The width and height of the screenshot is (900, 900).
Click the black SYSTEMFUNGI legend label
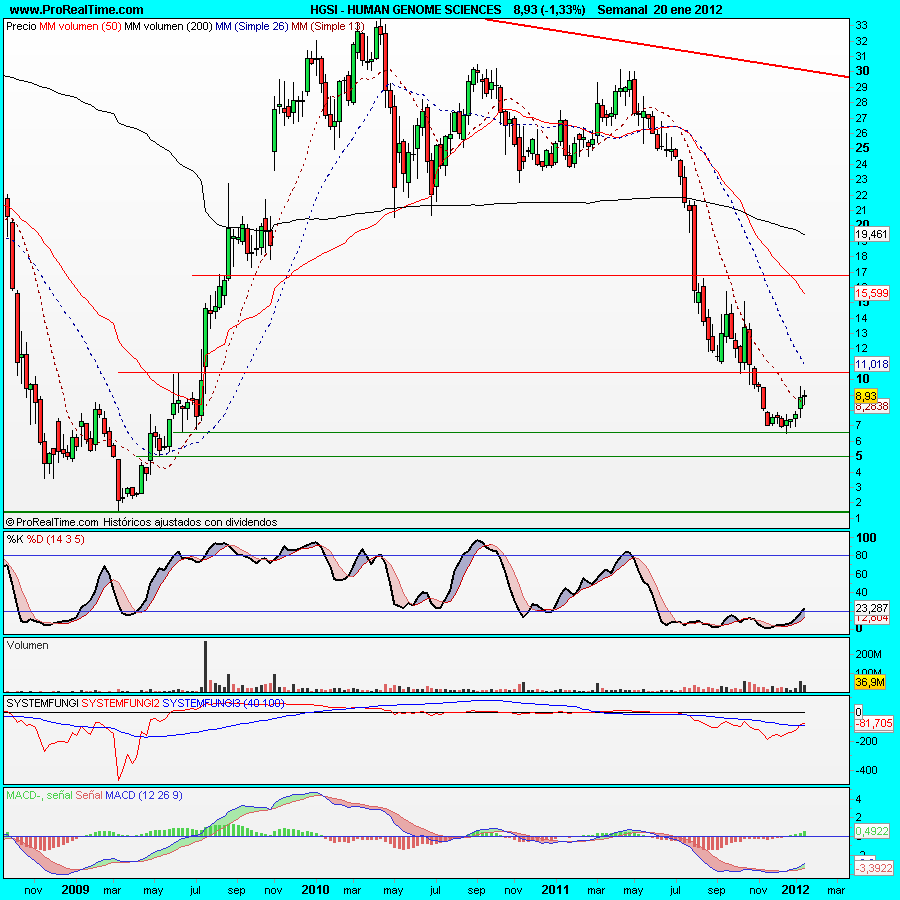(x=42, y=703)
